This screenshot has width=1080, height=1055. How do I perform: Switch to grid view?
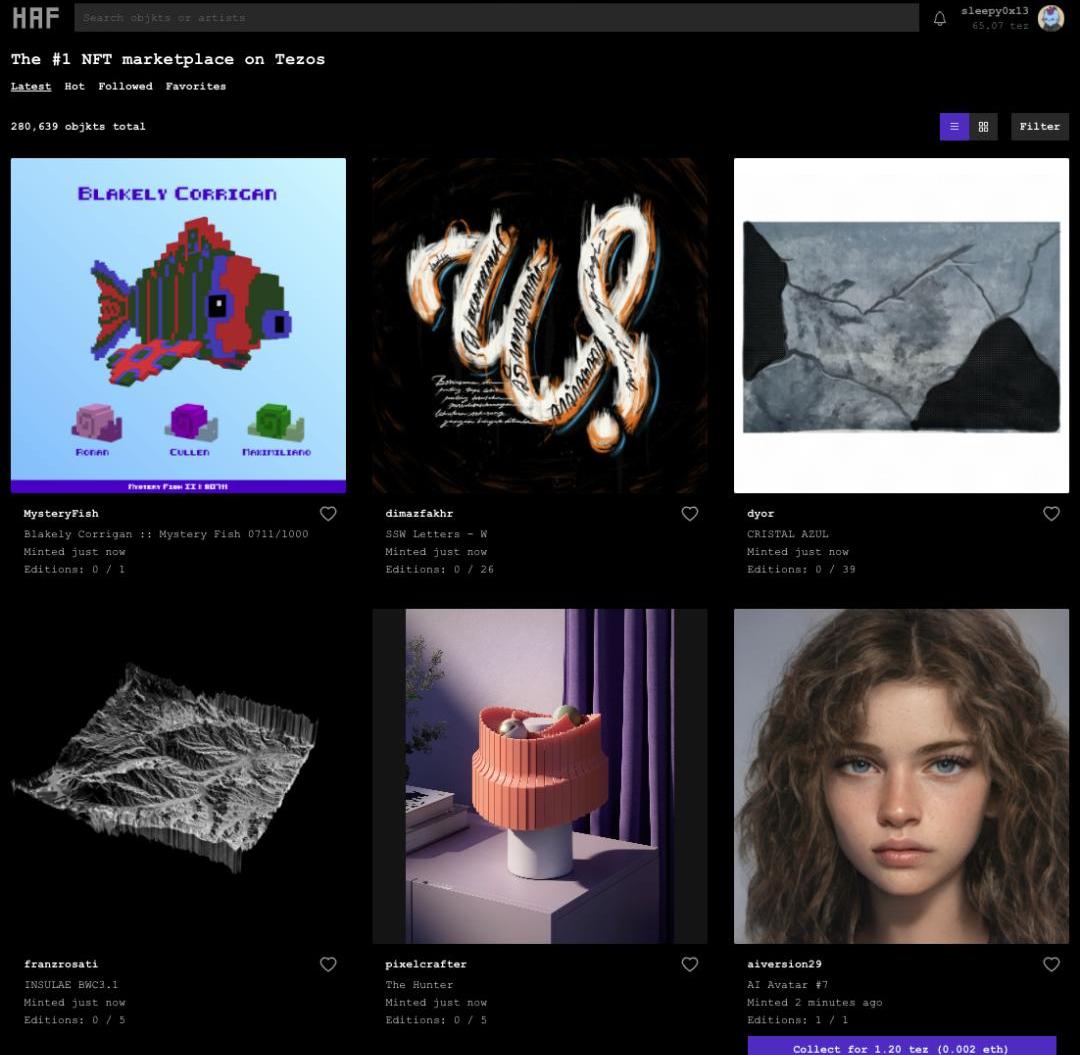[984, 127]
